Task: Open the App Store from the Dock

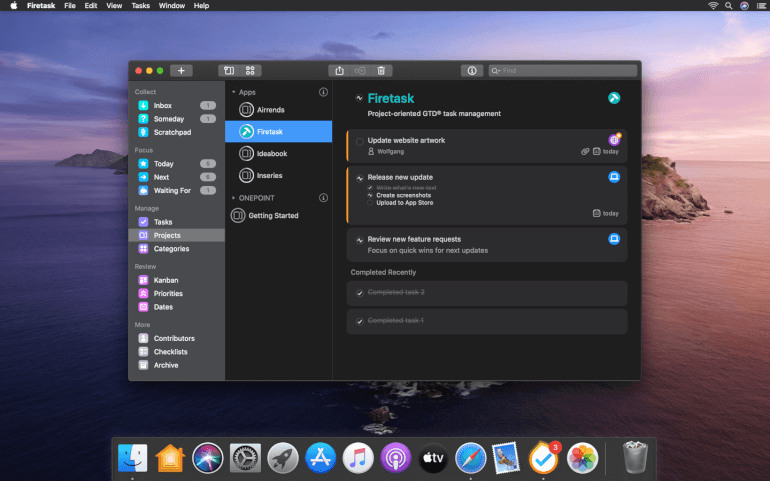Action: coord(320,458)
